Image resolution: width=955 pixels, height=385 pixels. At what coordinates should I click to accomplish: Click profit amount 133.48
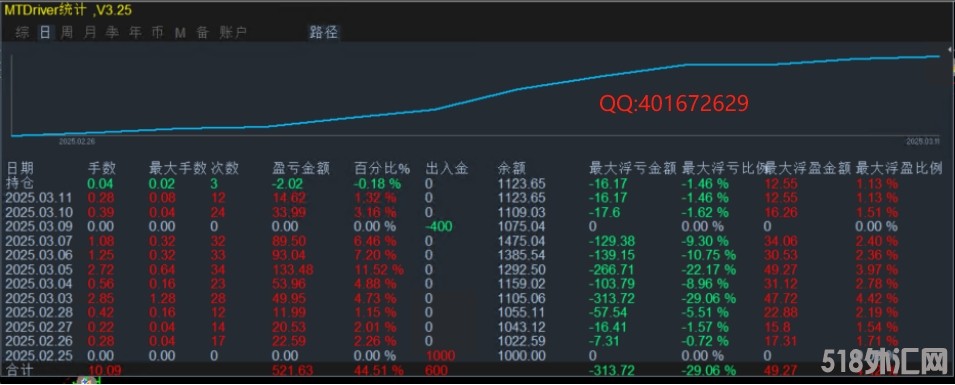tap(293, 270)
